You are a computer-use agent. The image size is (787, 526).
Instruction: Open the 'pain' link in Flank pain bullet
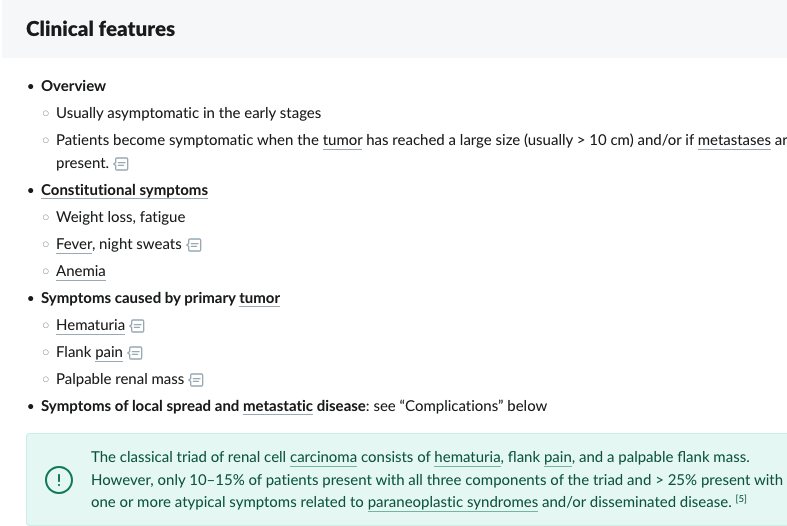pyautogui.click(x=109, y=352)
